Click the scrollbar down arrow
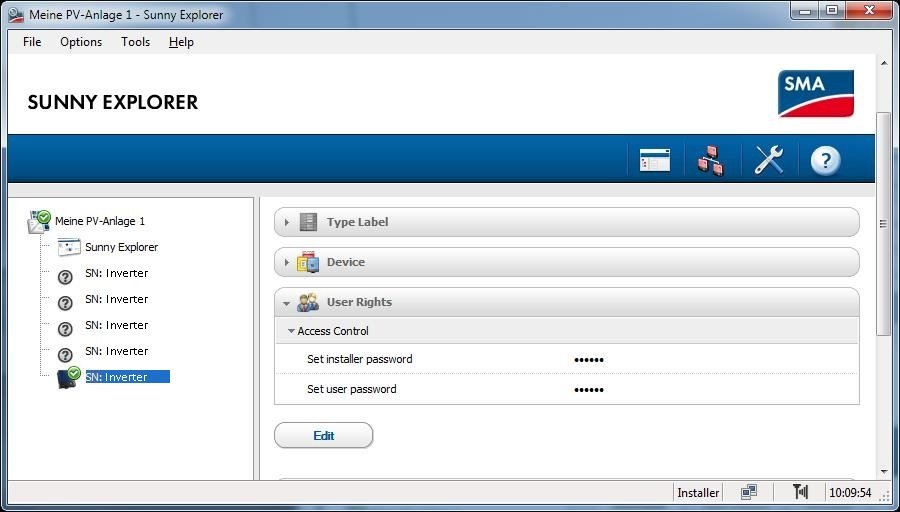This screenshot has width=900, height=512. click(883, 472)
